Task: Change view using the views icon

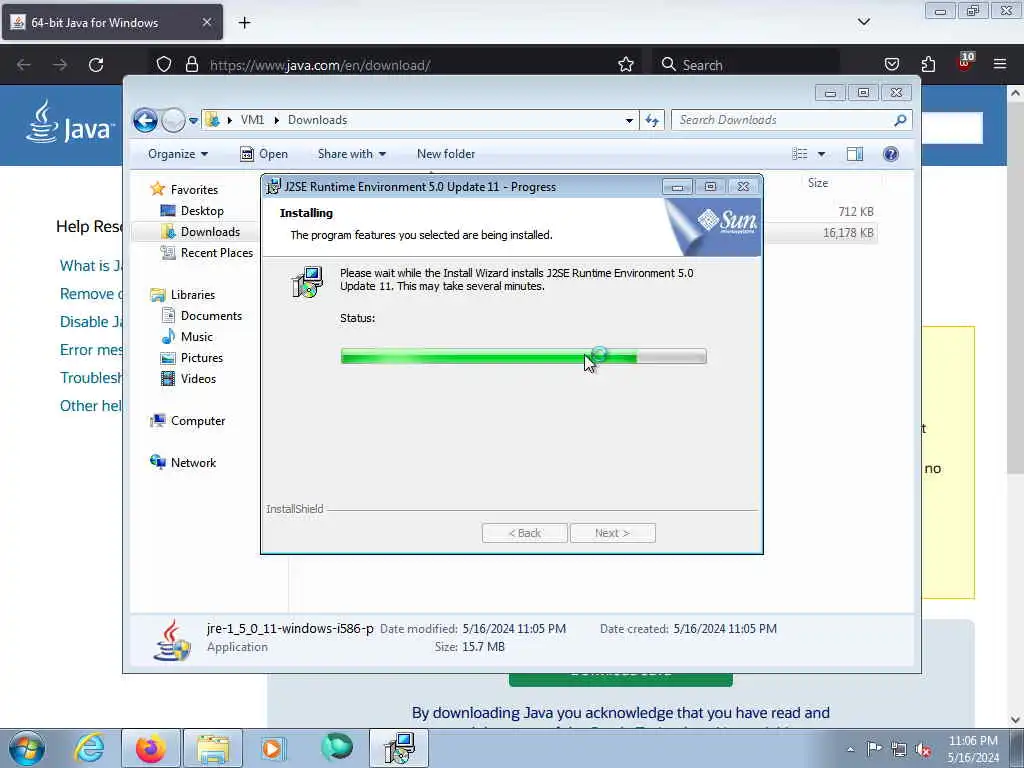Action: (800, 154)
